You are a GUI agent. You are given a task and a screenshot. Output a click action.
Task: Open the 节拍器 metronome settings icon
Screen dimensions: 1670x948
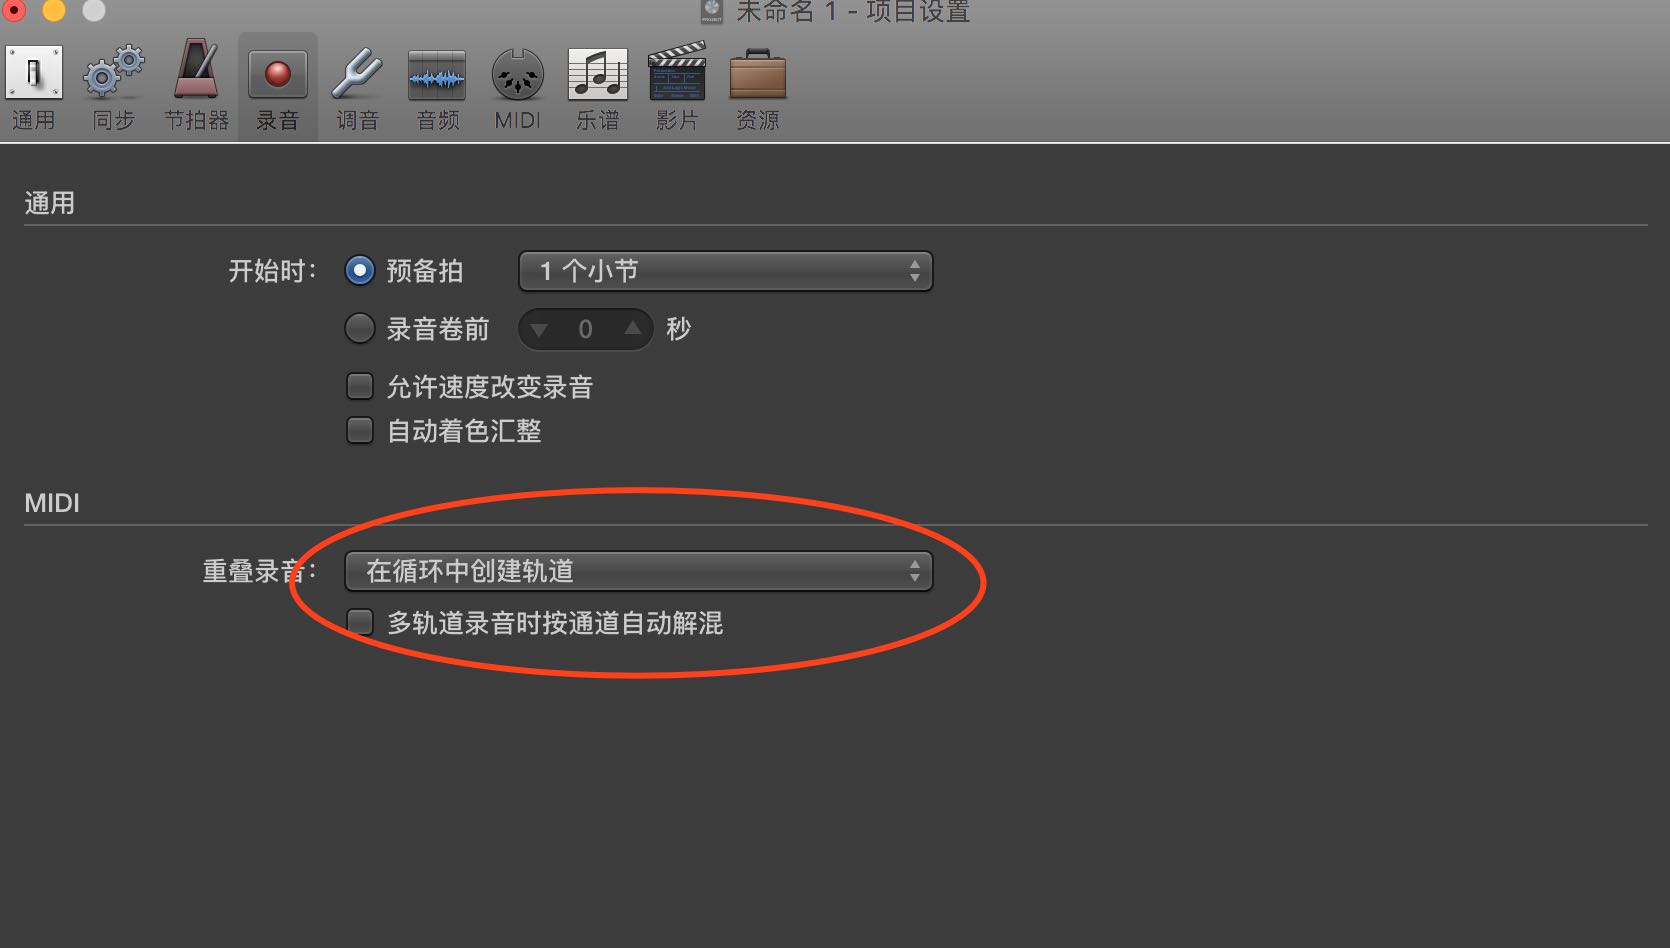(197, 72)
